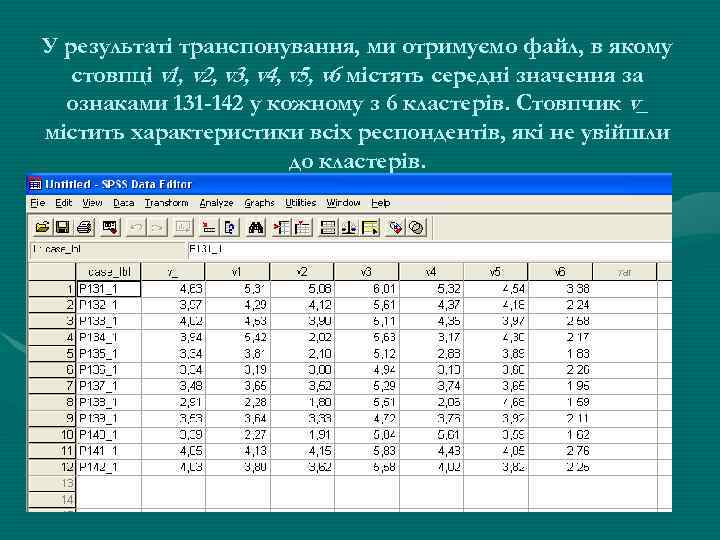
Task: Click the Insert Variable icon
Action: 303,227
